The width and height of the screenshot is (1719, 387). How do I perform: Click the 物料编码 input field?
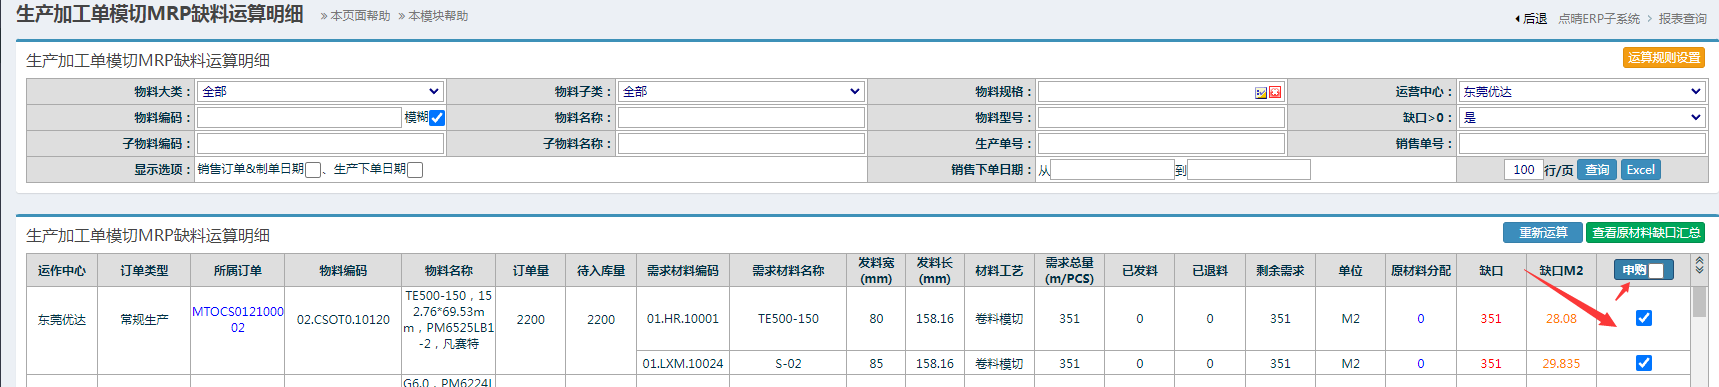(x=299, y=118)
